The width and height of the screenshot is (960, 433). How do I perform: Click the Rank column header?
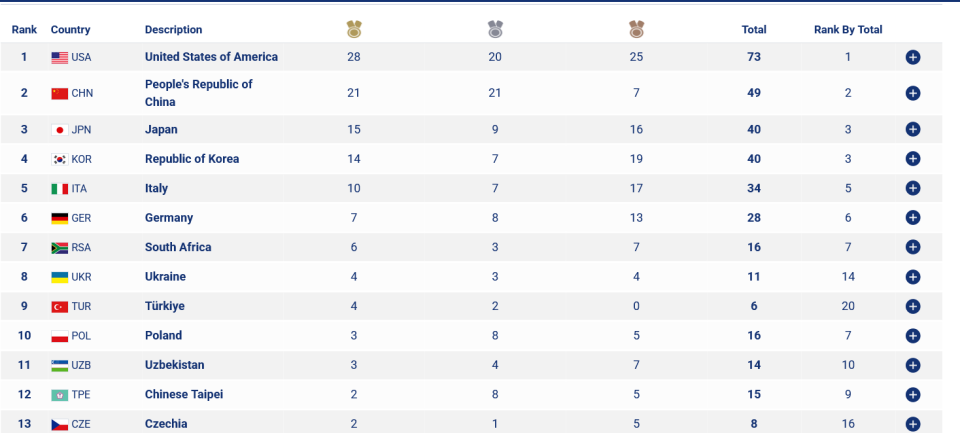click(24, 29)
